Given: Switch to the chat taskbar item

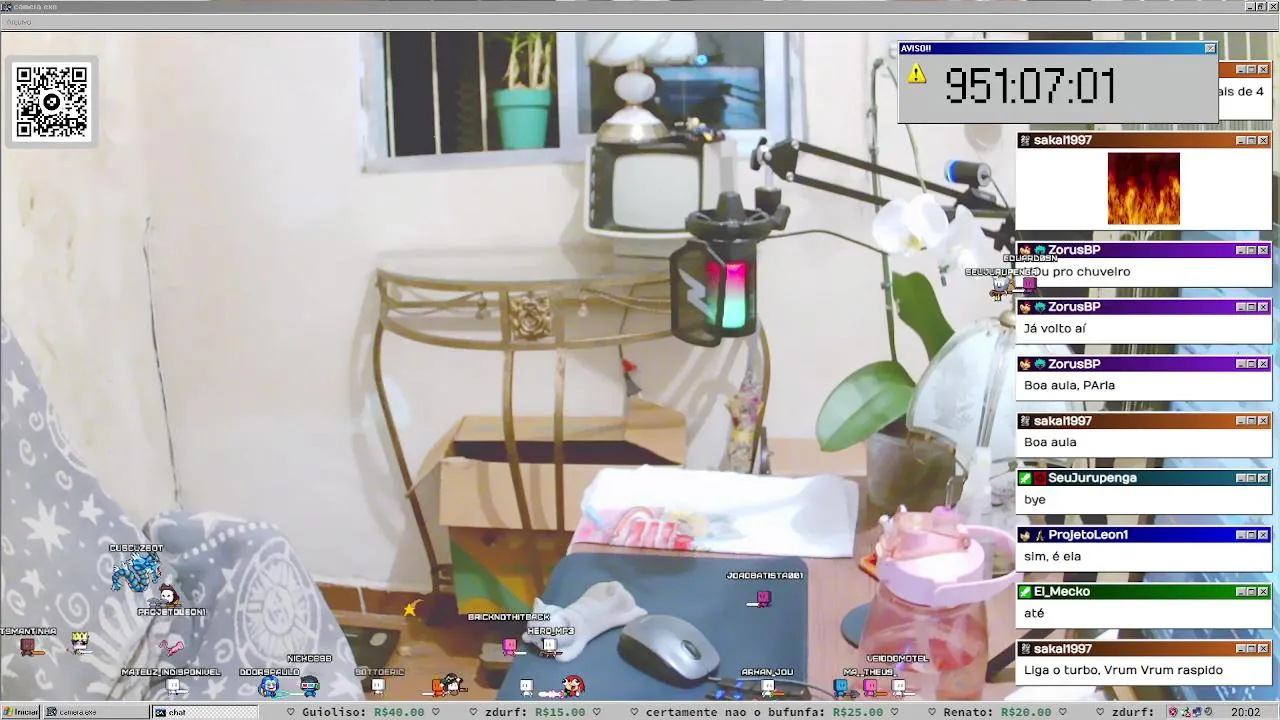Looking at the screenshot, I should click(x=203, y=712).
